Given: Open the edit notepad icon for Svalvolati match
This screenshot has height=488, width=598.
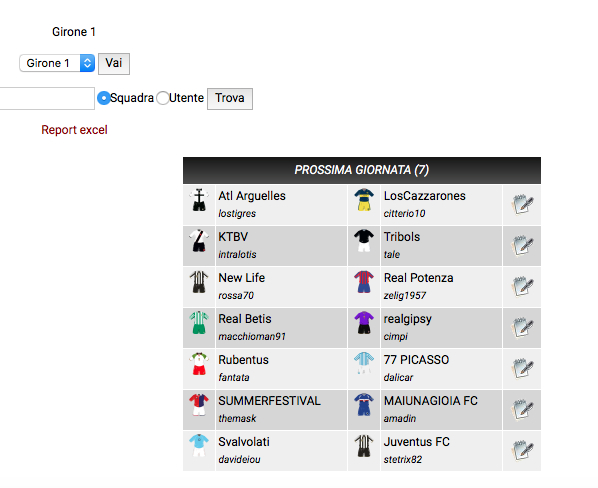Looking at the screenshot, I should coord(522,450).
